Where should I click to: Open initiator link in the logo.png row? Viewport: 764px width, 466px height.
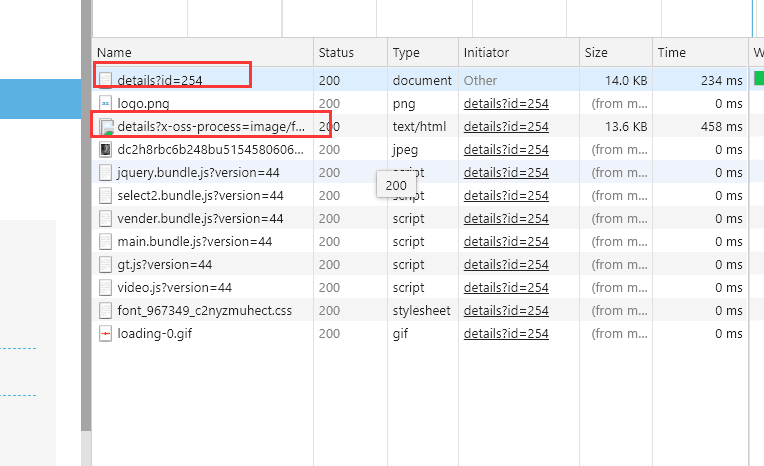506,103
